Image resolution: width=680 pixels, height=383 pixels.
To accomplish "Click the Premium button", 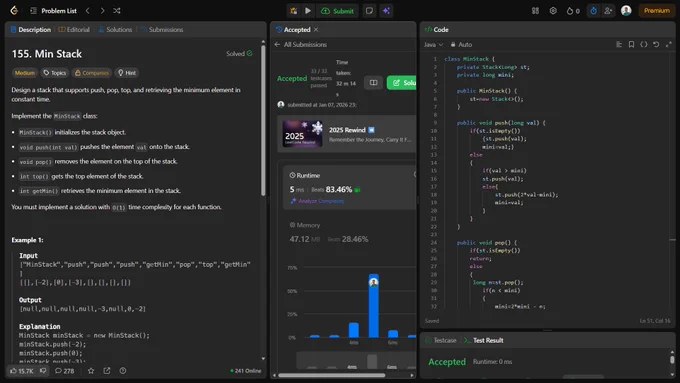I will (x=656, y=10).
